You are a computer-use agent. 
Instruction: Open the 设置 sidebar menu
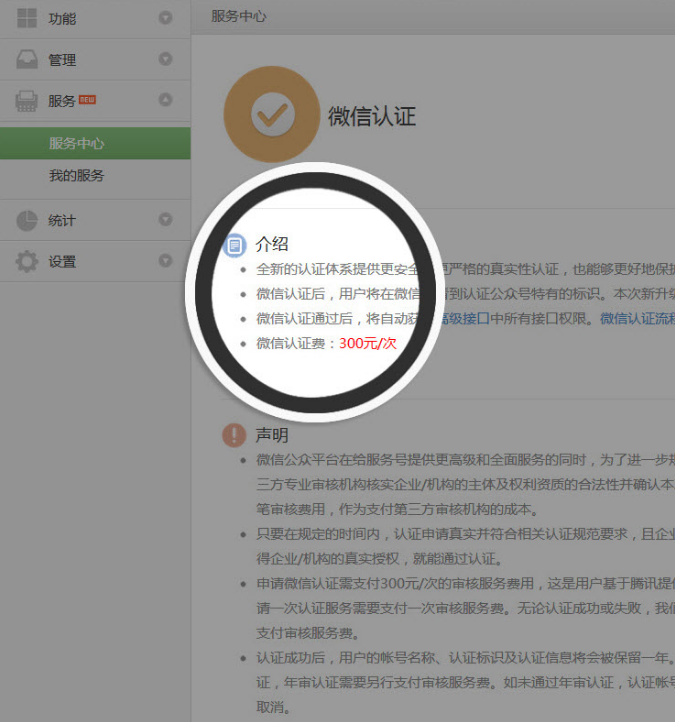point(95,262)
